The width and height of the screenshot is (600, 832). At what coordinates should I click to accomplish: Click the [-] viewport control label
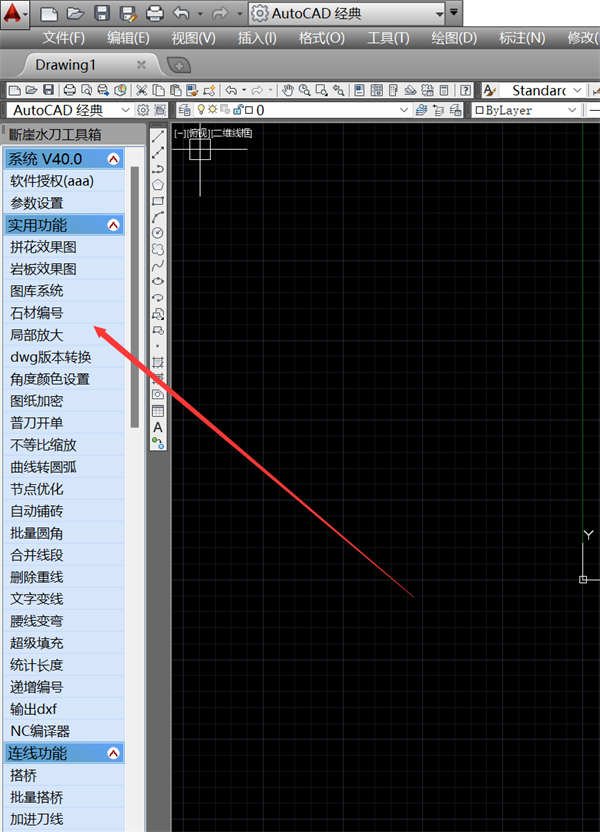[x=180, y=133]
